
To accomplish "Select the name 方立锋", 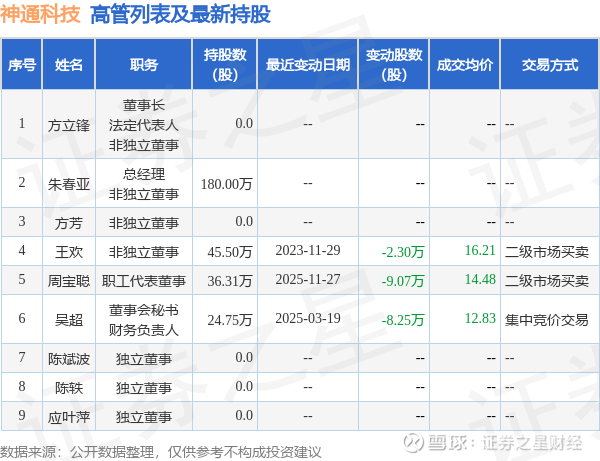I will click(68, 125).
